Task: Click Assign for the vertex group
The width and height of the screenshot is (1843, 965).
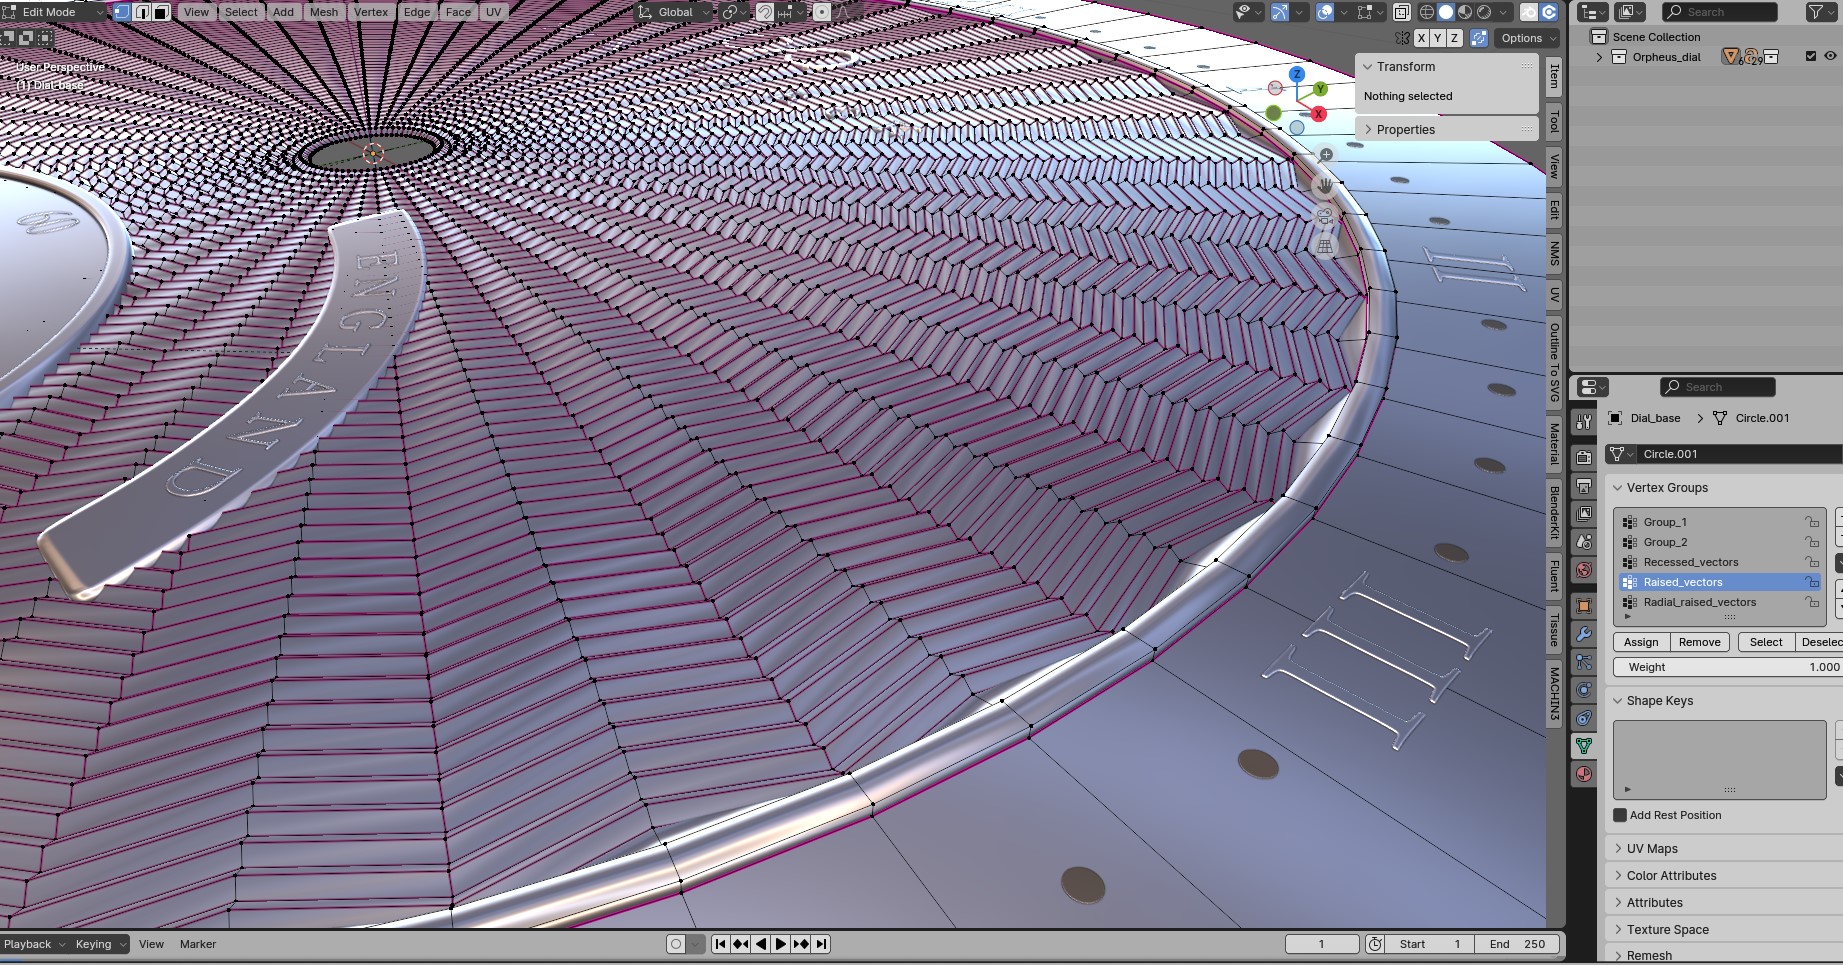Action: click(x=1640, y=642)
